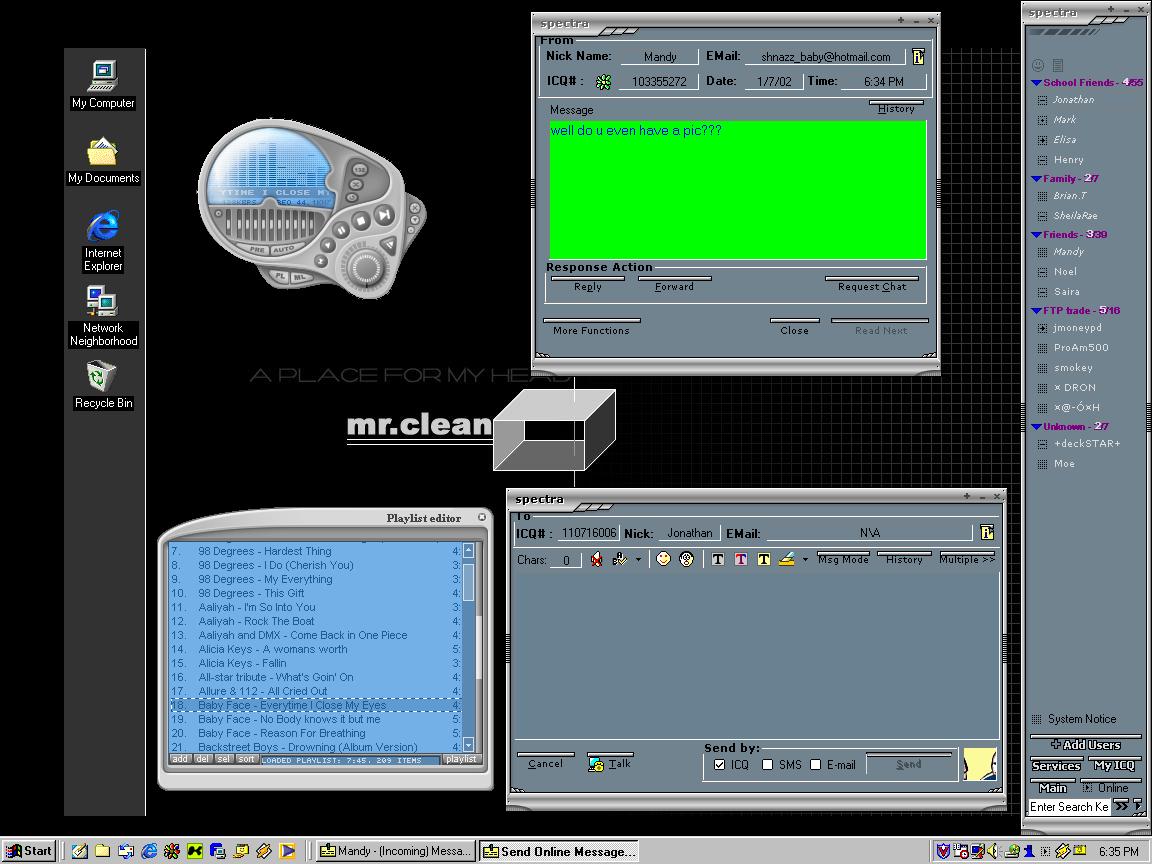Forward Mandy's message
The width and height of the screenshot is (1152, 864).
click(x=674, y=285)
